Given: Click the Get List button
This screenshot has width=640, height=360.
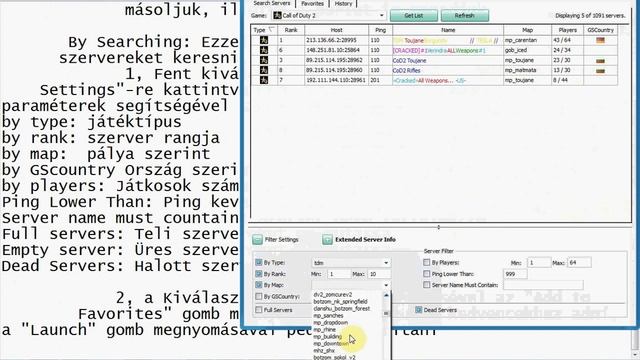Looking at the screenshot, I should (413, 16).
